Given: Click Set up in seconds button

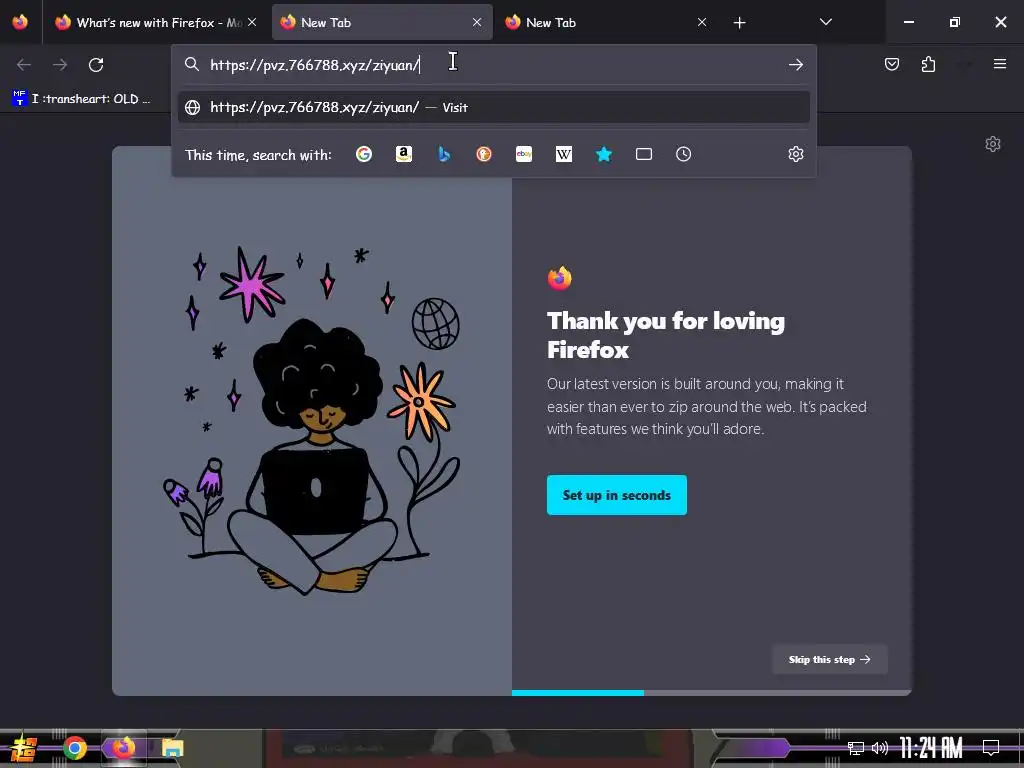Looking at the screenshot, I should click(616, 495).
